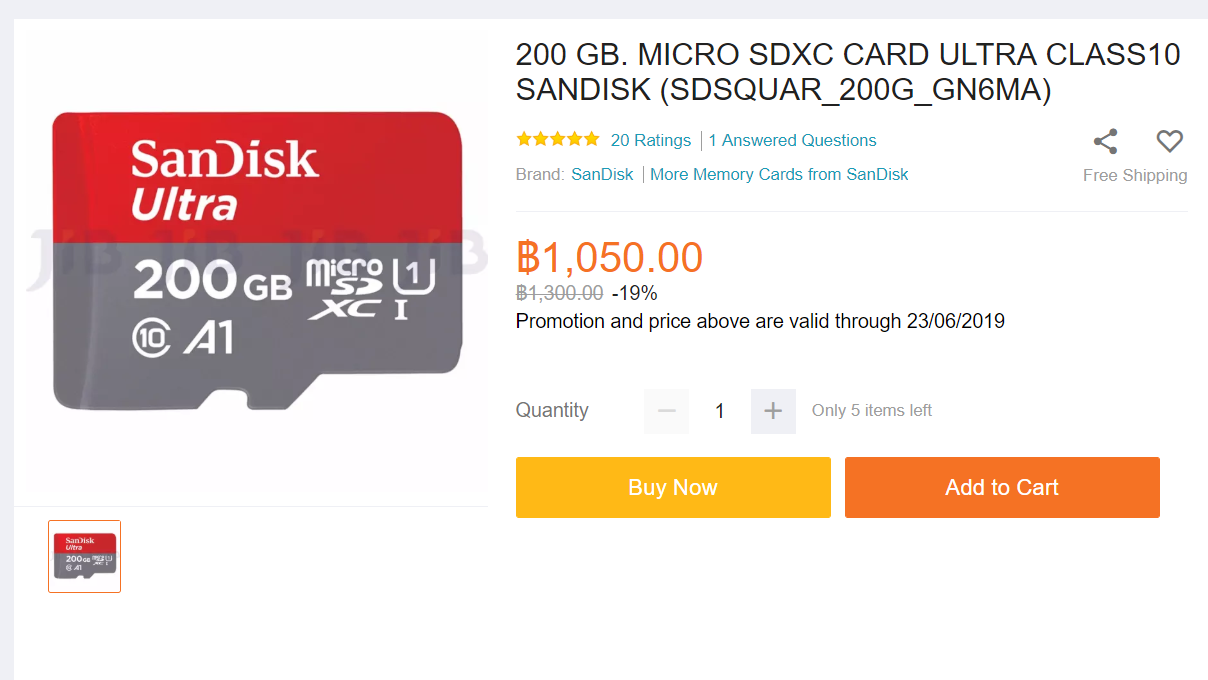Screen dimensions: 1208x680
Task: Click the five-star rating icons
Action: tap(558, 140)
